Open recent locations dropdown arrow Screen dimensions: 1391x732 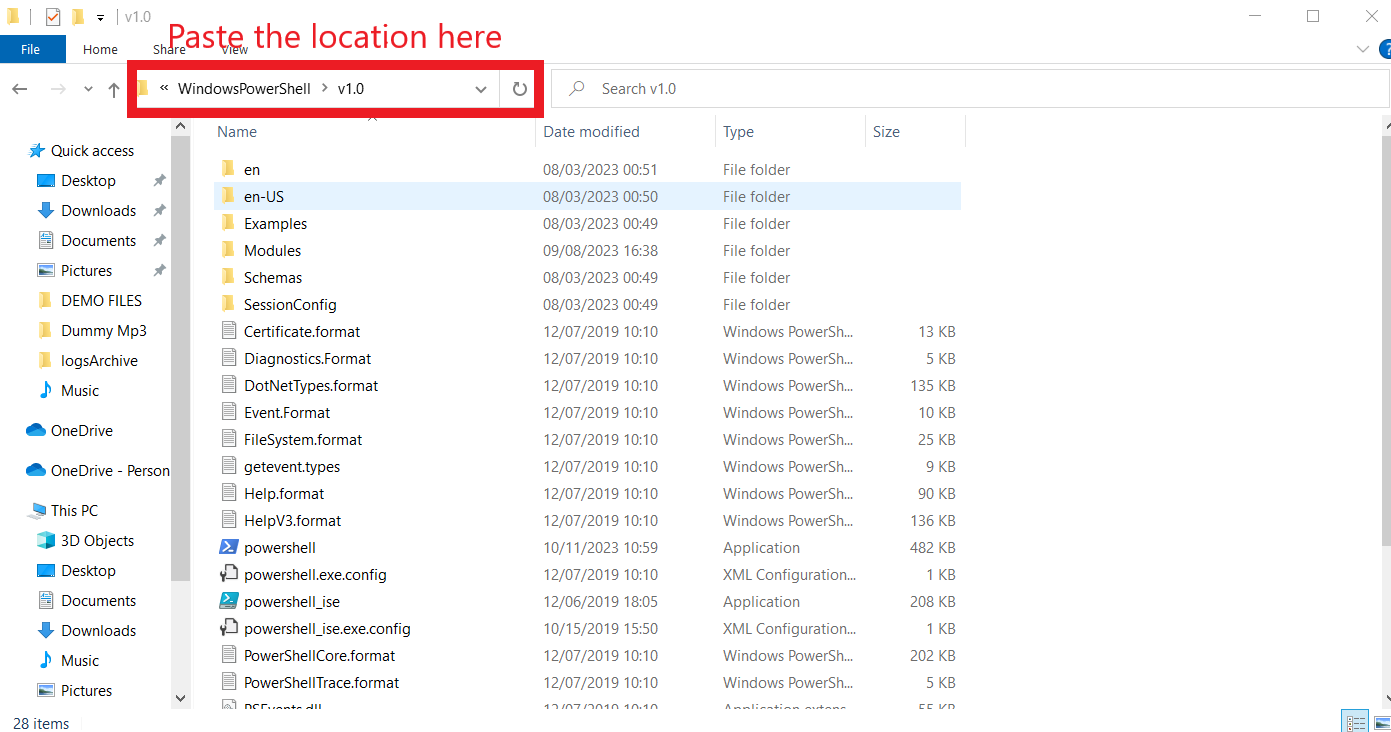88,89
